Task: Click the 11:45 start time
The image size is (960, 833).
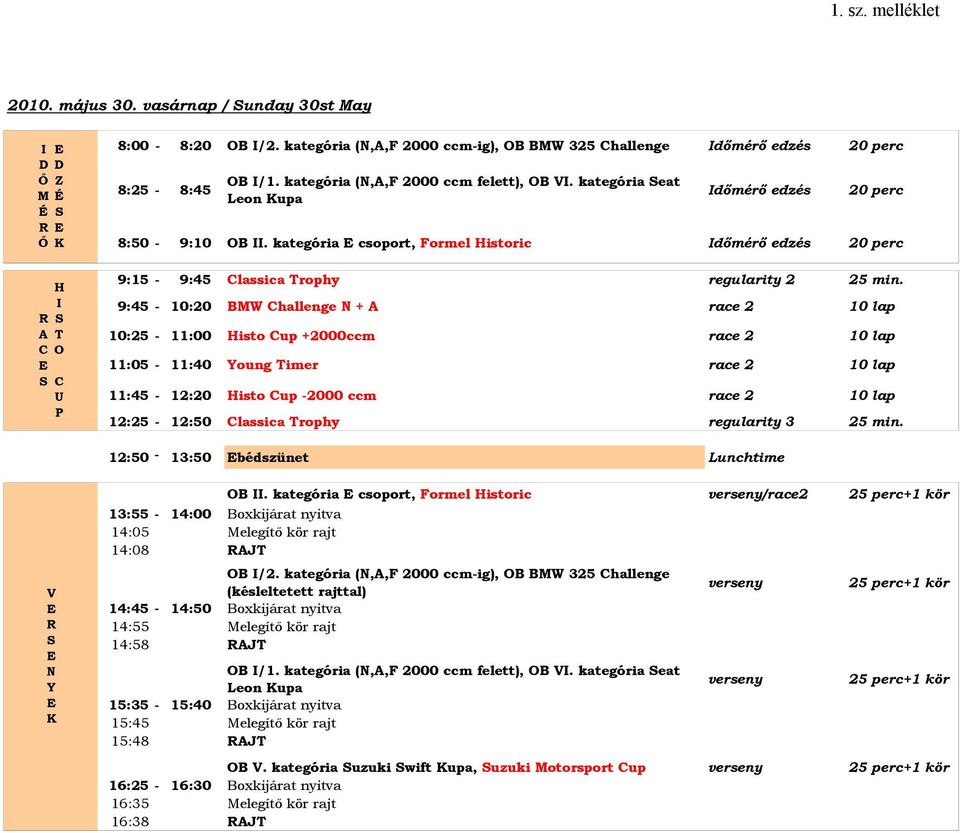Action: [x=129, y=395]
